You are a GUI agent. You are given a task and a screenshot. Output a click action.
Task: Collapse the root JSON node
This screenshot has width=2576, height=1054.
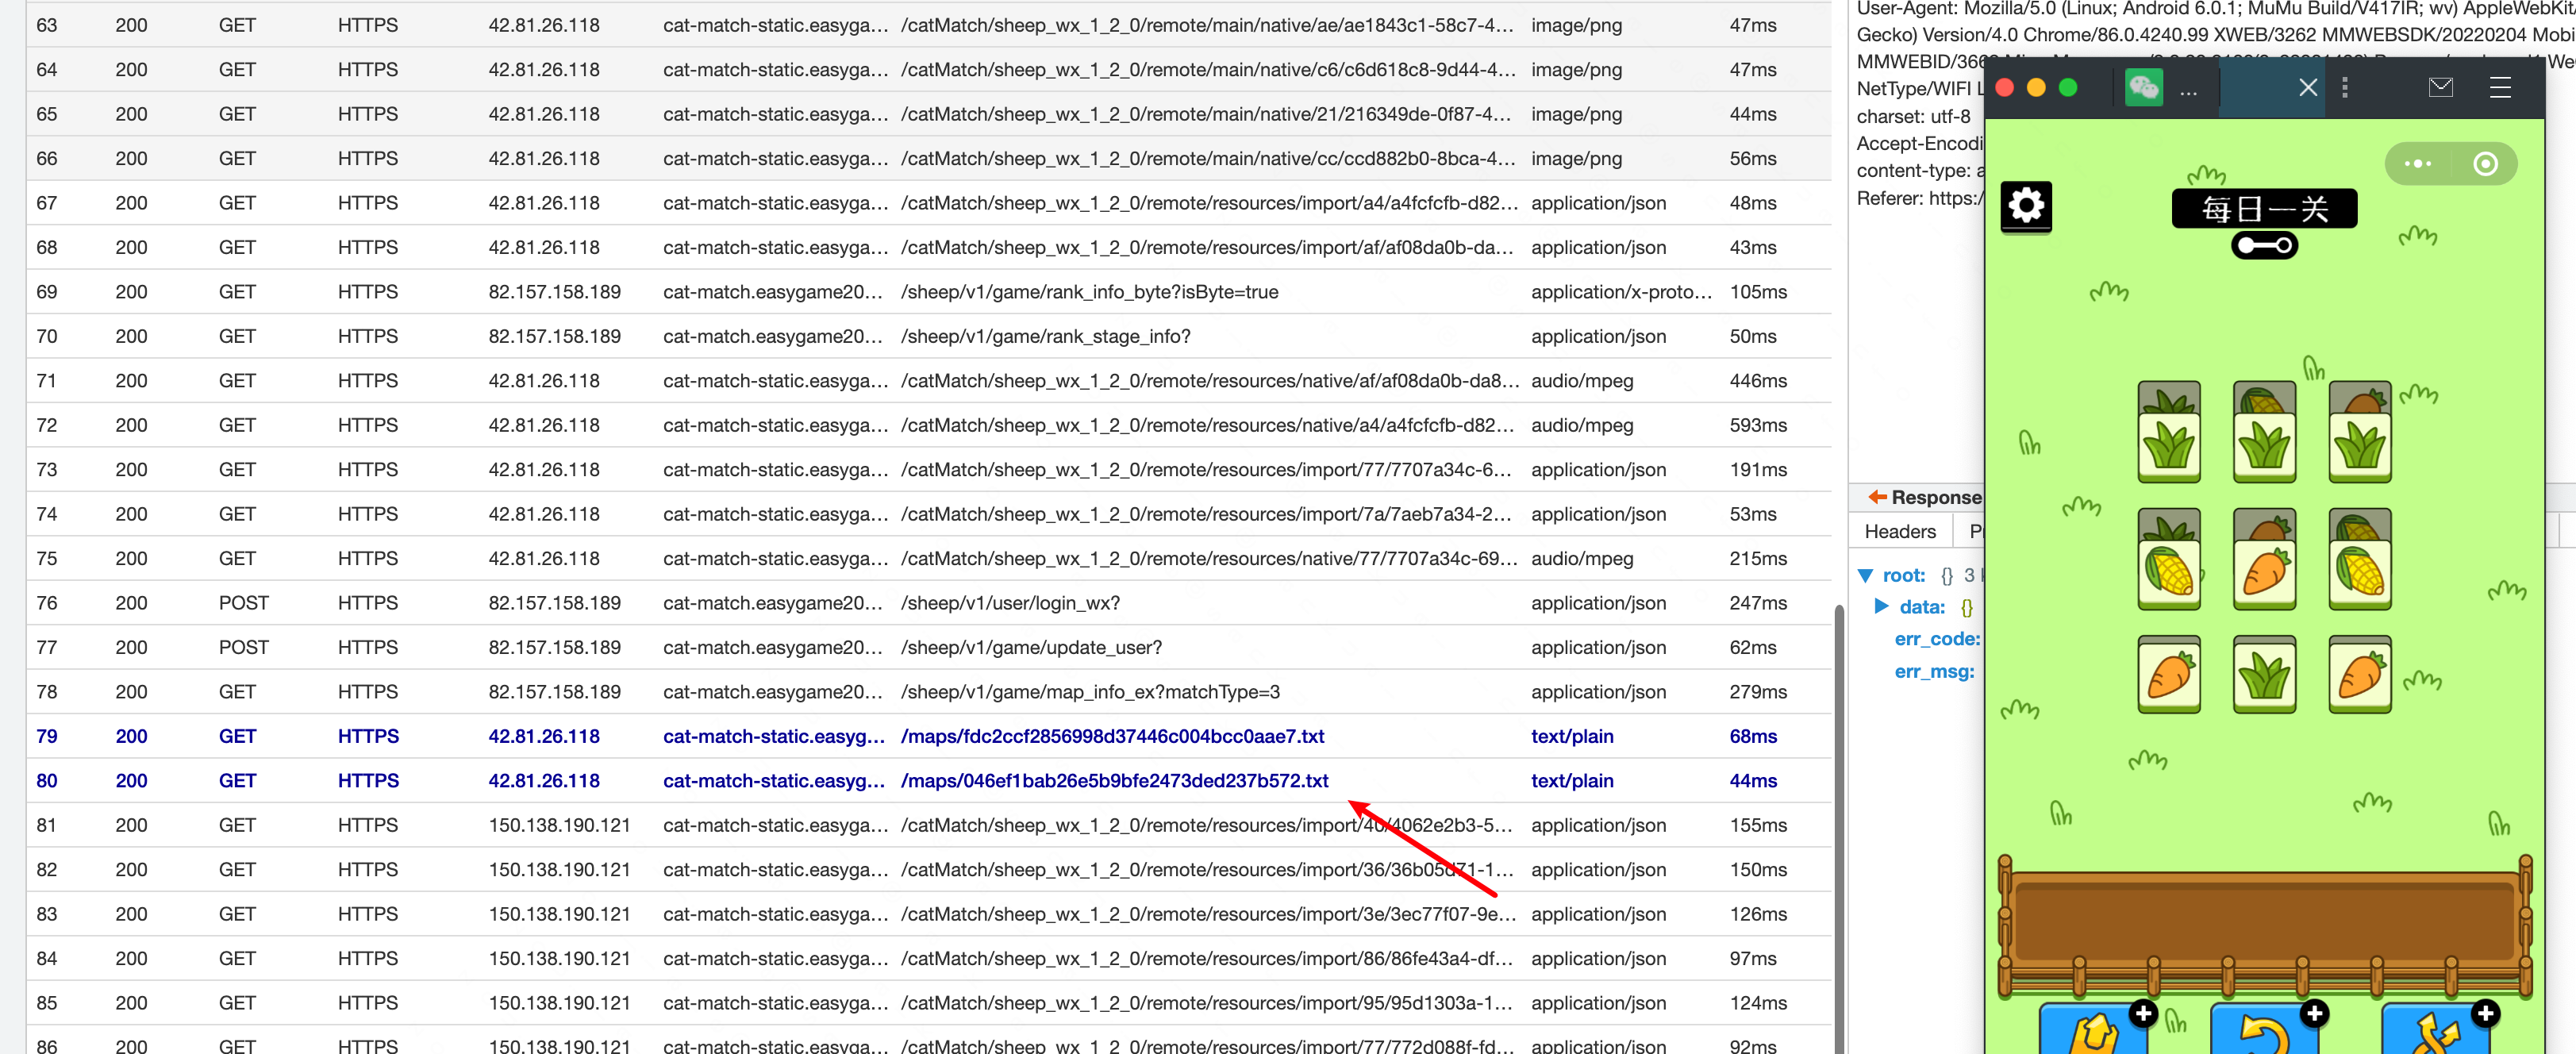tap(1865, 576)
